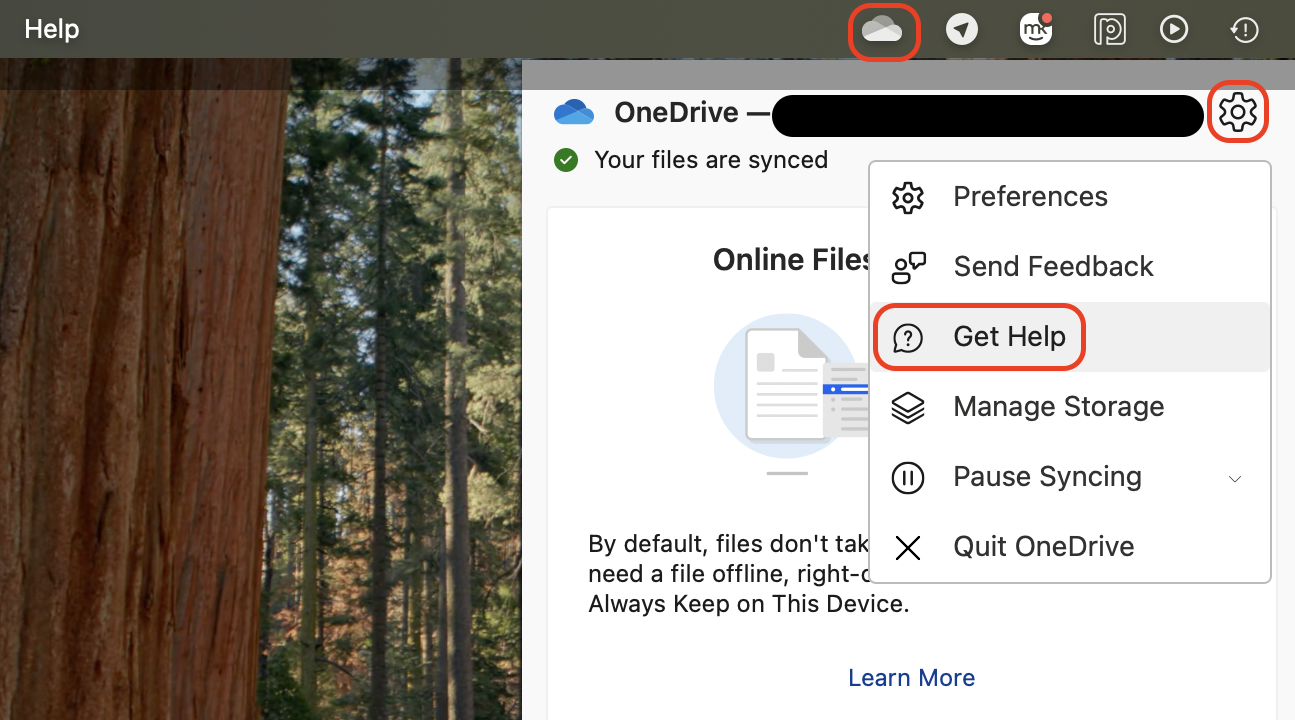1295x720 pixels.
Task: Expand the Pause Syncing chevron
Action: pos(1235,478)
